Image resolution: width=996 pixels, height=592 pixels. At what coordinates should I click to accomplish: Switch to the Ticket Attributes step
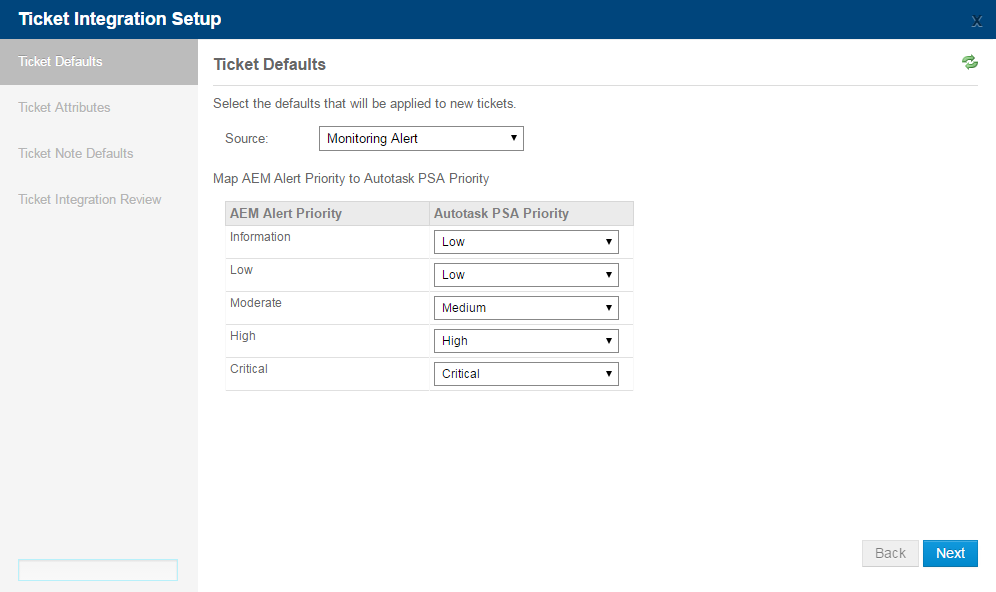(64, 107)
